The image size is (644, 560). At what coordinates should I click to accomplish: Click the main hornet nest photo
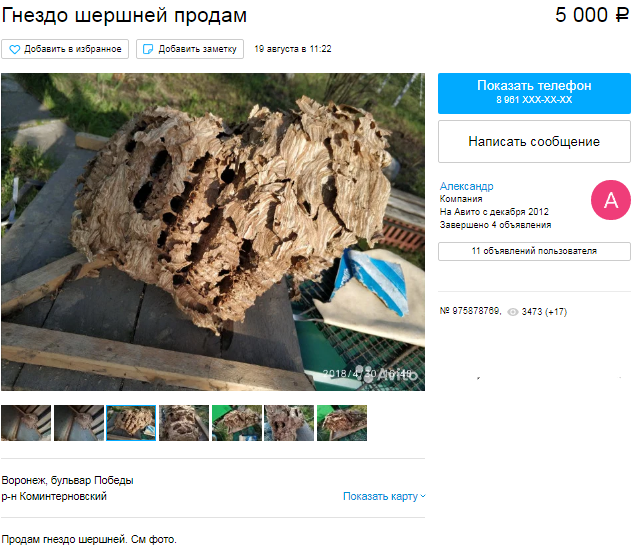(213, 232)
